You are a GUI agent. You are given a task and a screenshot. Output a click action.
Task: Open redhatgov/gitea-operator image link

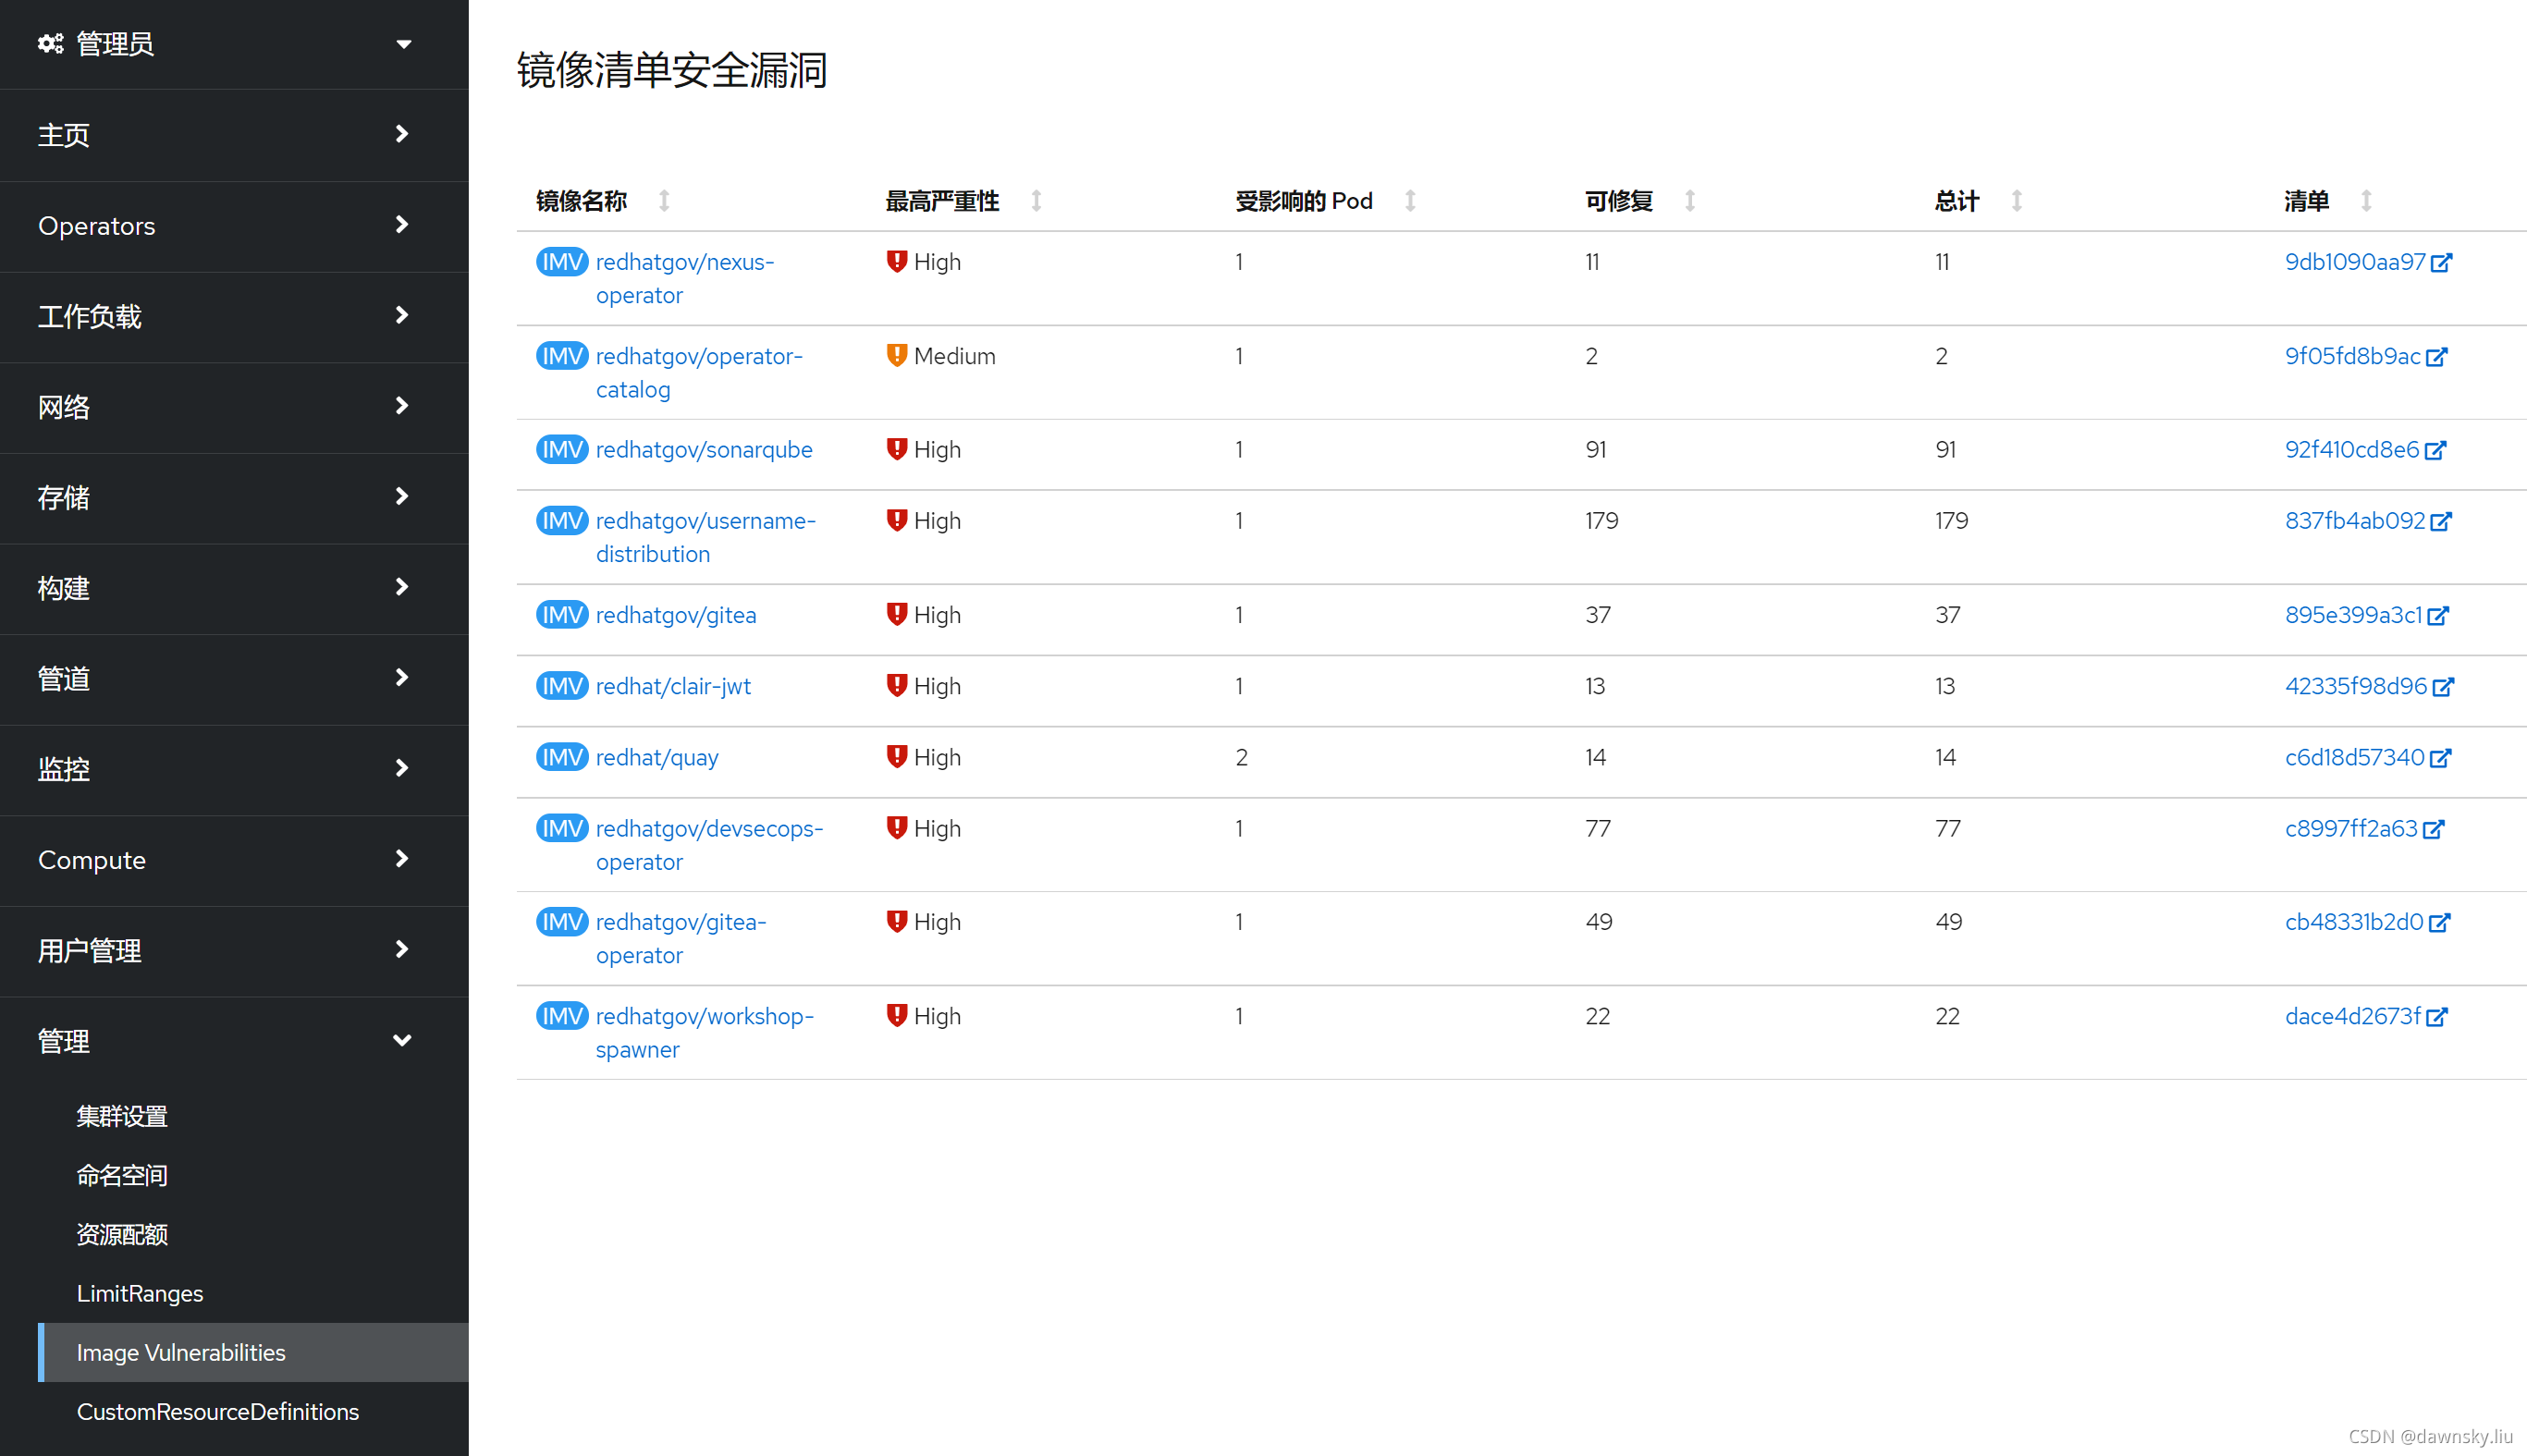[681, 938]
